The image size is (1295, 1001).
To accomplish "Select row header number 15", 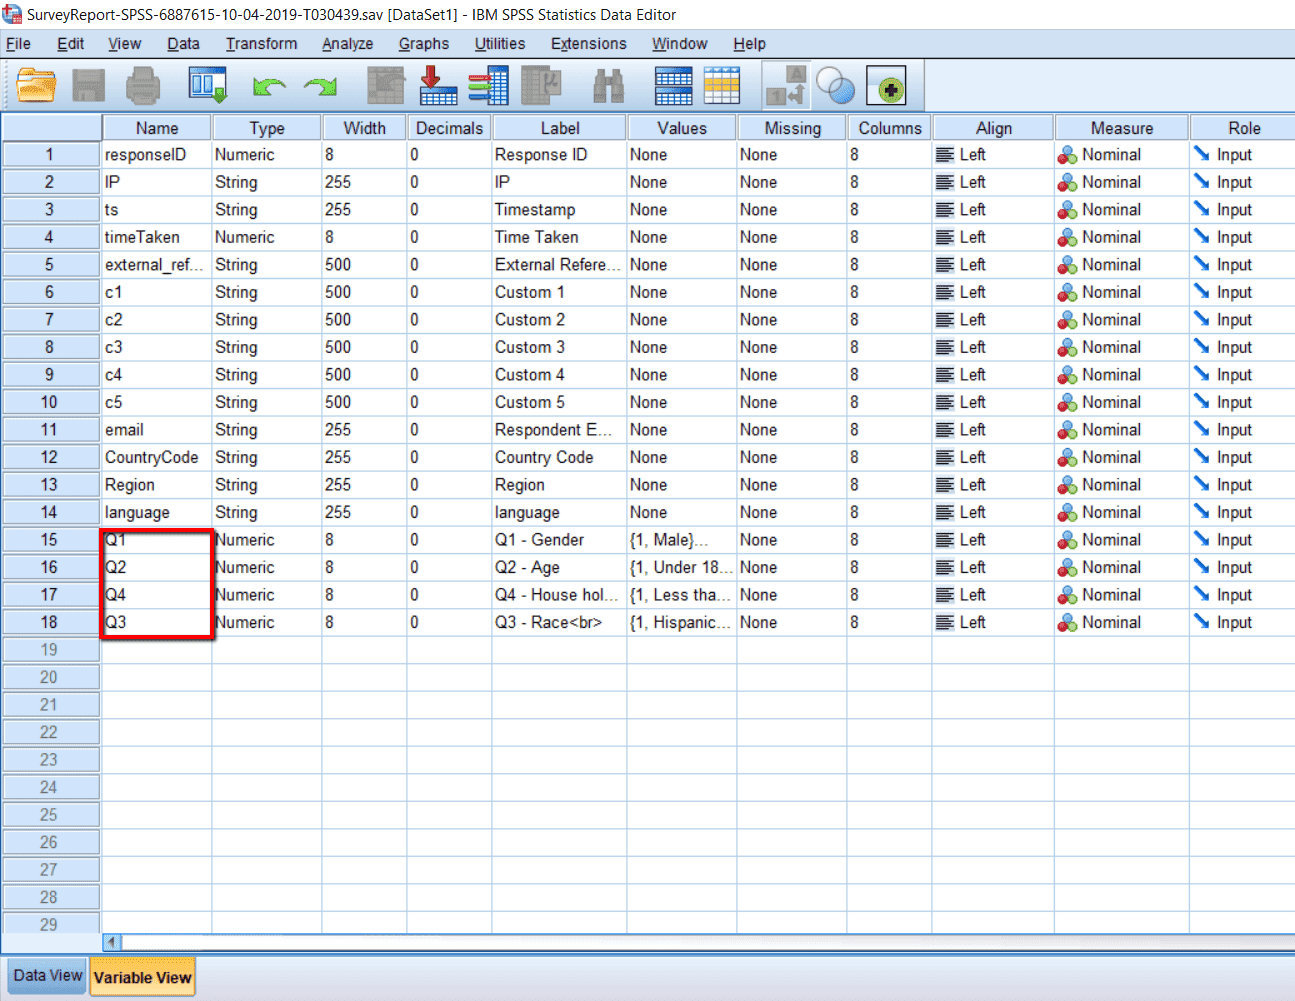I will pyautogui.click(x=49, y=540).
